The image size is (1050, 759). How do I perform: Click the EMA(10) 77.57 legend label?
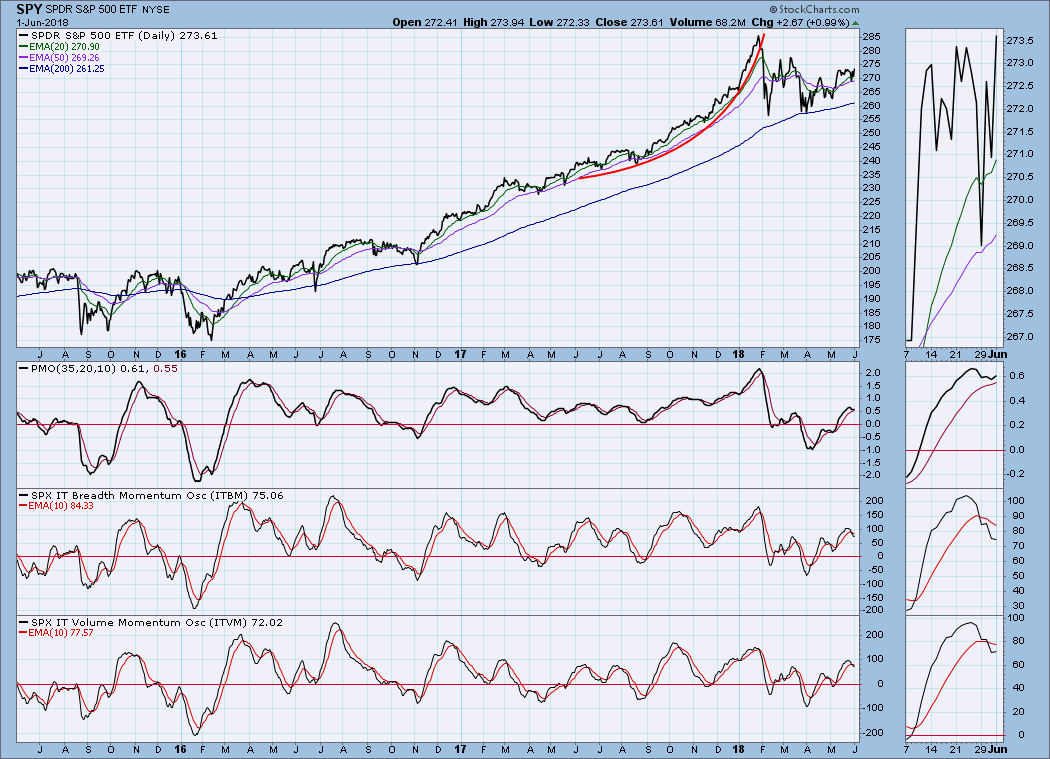tap(61, 632)
